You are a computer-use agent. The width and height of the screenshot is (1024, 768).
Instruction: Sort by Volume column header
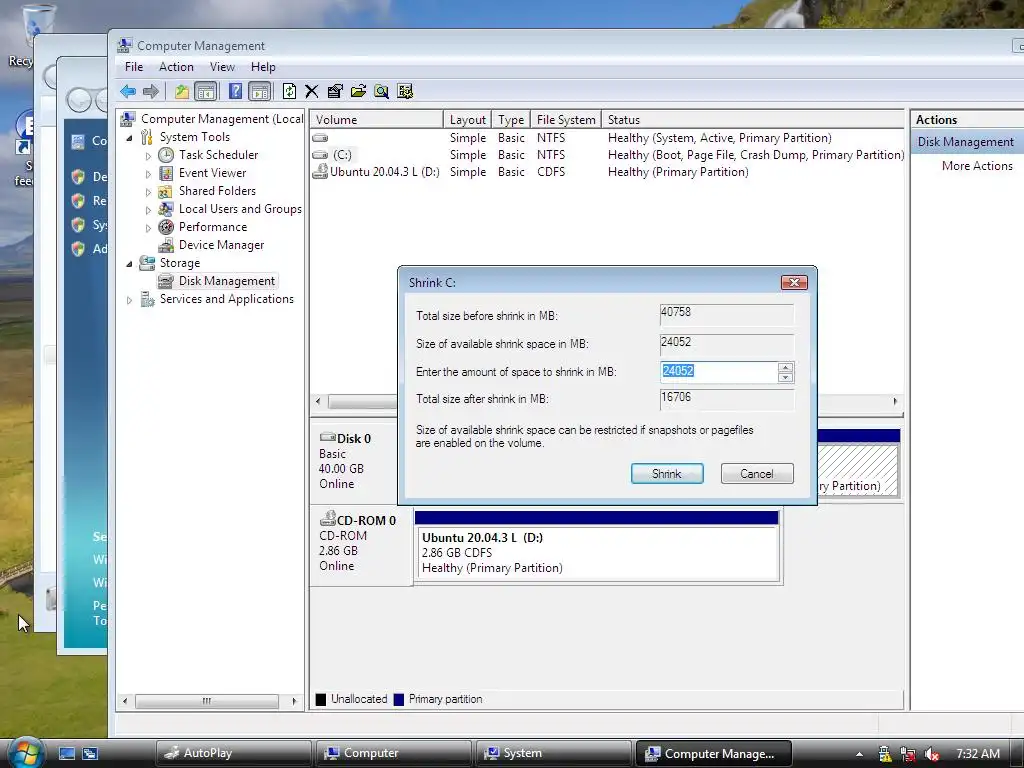point(376,120)
